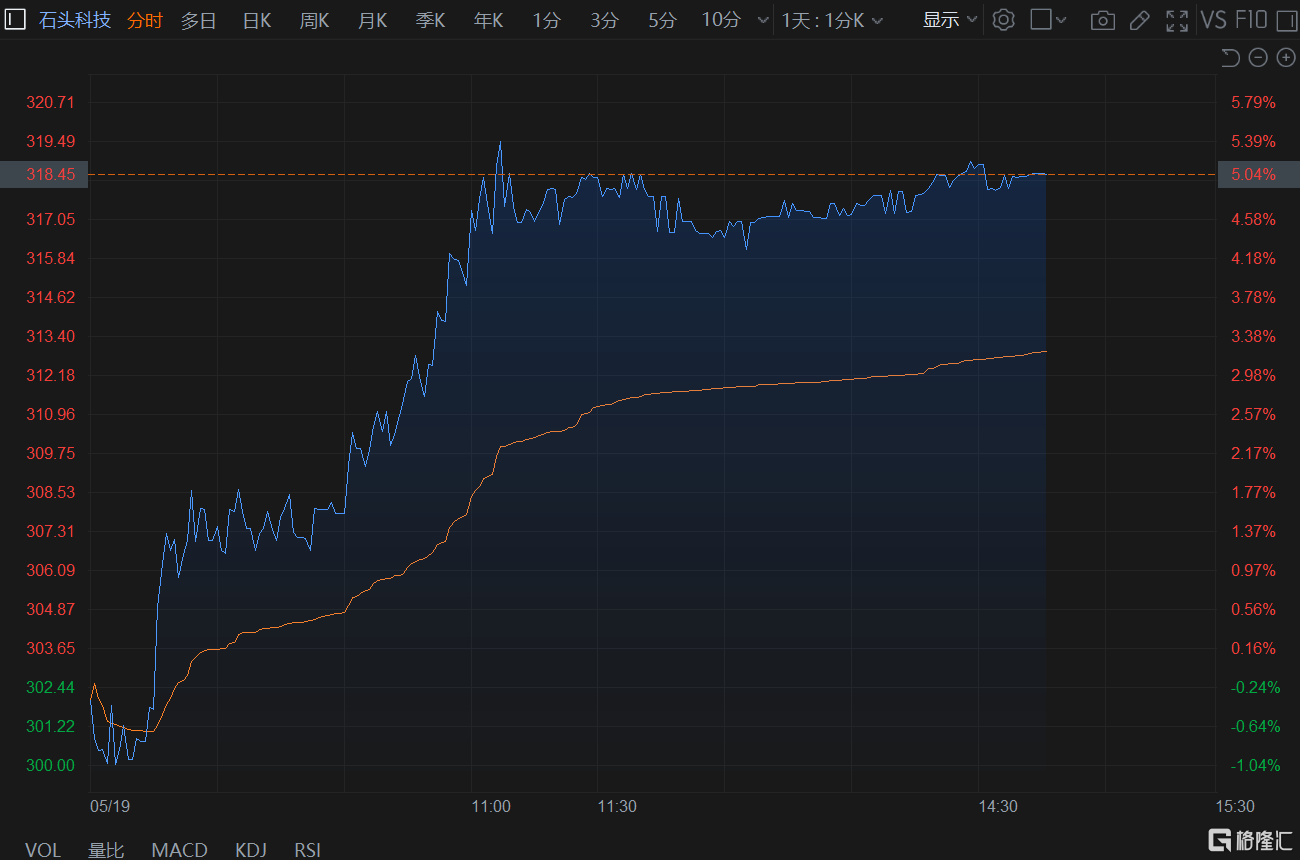Enter fullscreen chart mode

click(x=1177, y=20)
